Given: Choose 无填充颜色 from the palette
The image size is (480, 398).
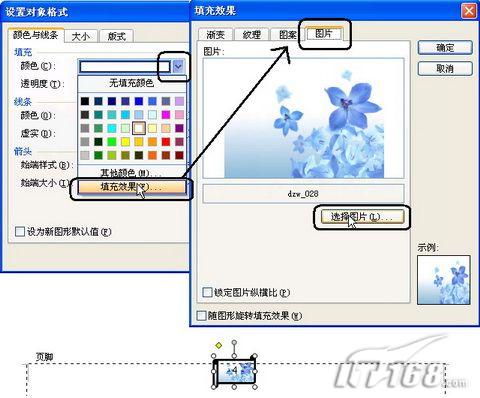Looking at the screenshot, I should [131, 83].
